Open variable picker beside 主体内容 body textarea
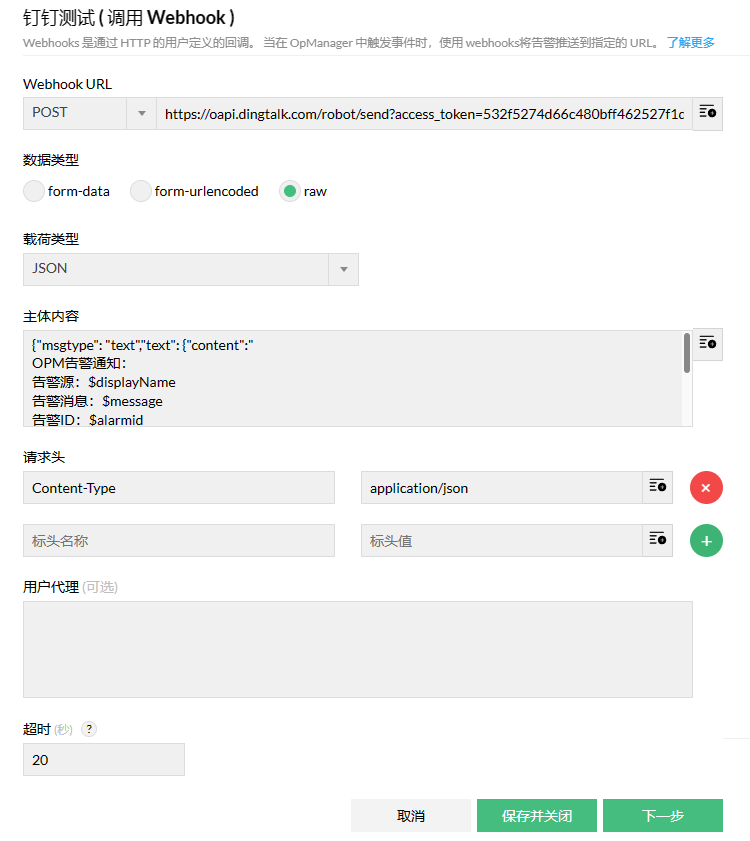 [707, 343]
